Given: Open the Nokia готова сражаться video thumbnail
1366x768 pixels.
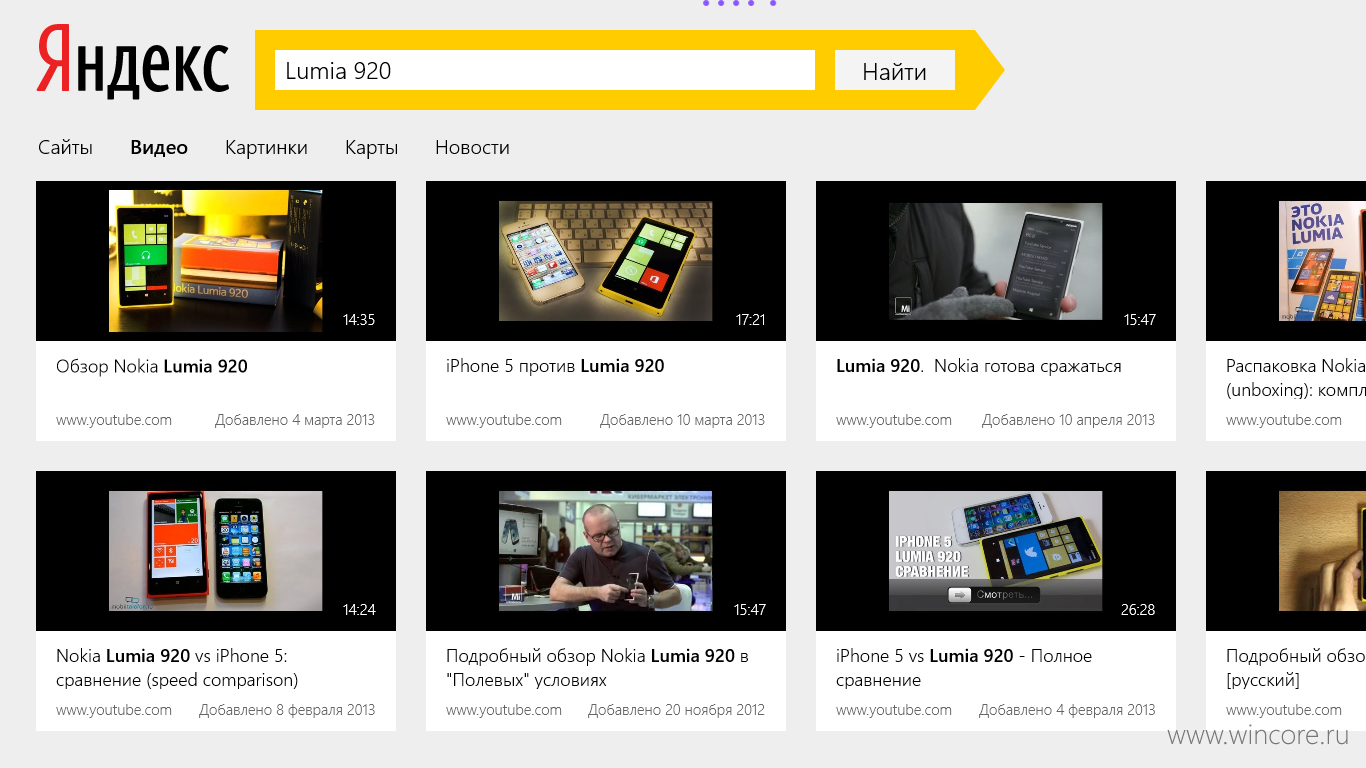Looking at the screenshot, I should coord(996,261).
